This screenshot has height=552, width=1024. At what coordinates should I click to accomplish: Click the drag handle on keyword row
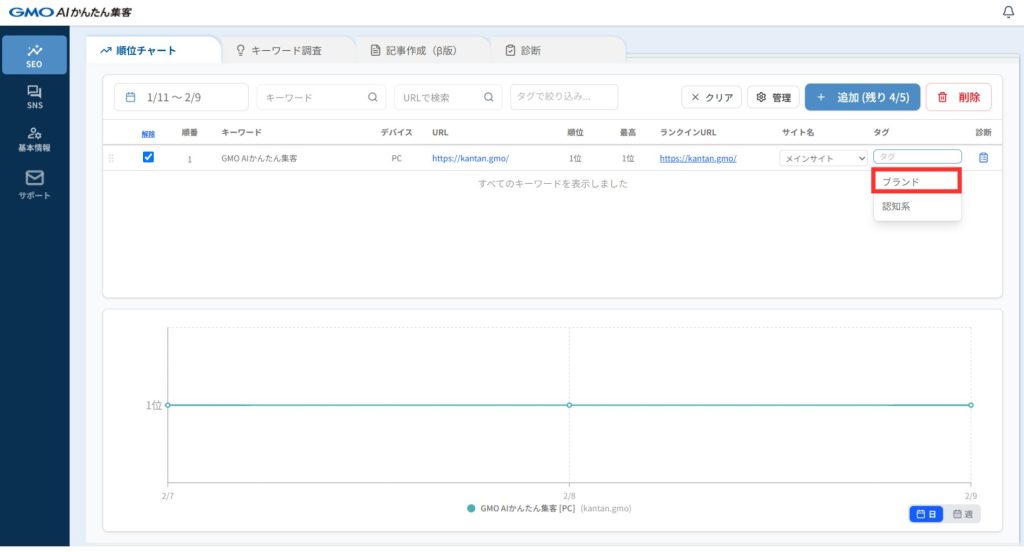pyautogui.click(x=112, y=158)
